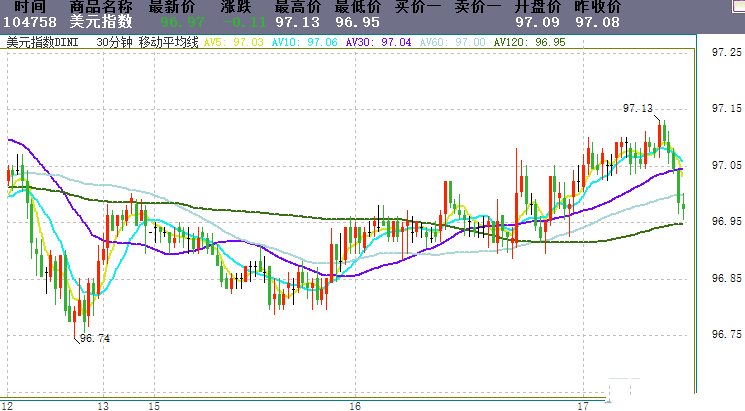Click date 16 on the time axis
Screen dimensions: 745x411
point(355,406)
